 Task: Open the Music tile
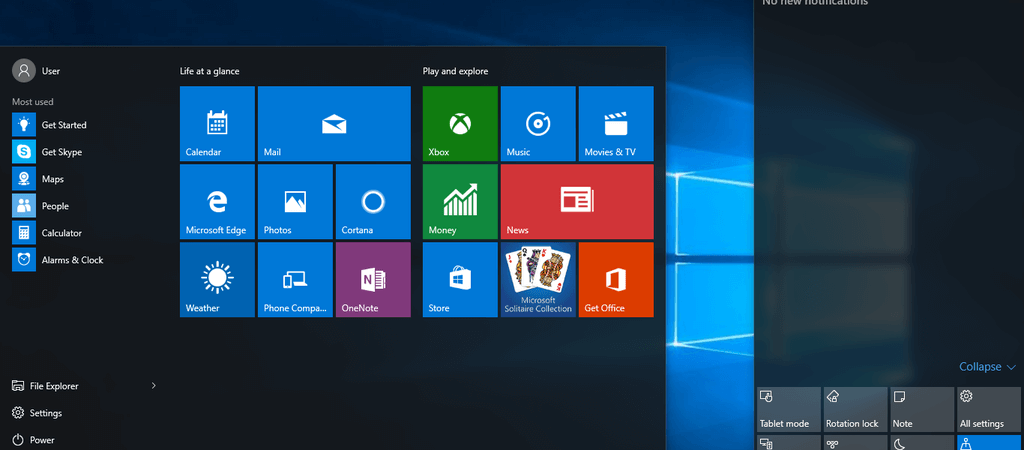(x=538, y=123)
